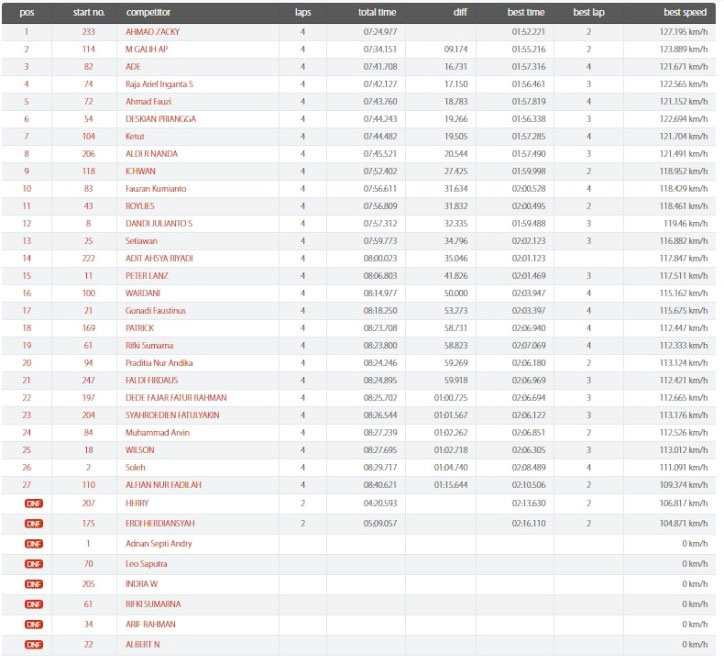Open DESKIAN PRIANGGA's competitor link
The height and width of the screenshot is (664, 724).
coord(160,119)
